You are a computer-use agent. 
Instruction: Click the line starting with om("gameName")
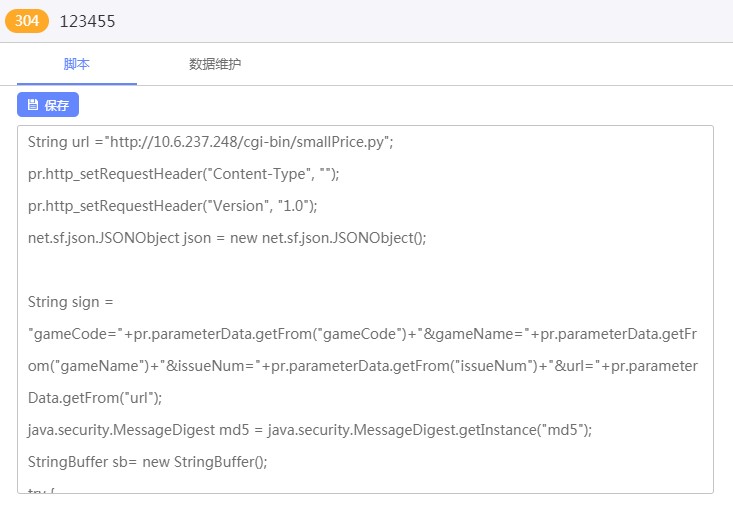click(x=362, y=366)
